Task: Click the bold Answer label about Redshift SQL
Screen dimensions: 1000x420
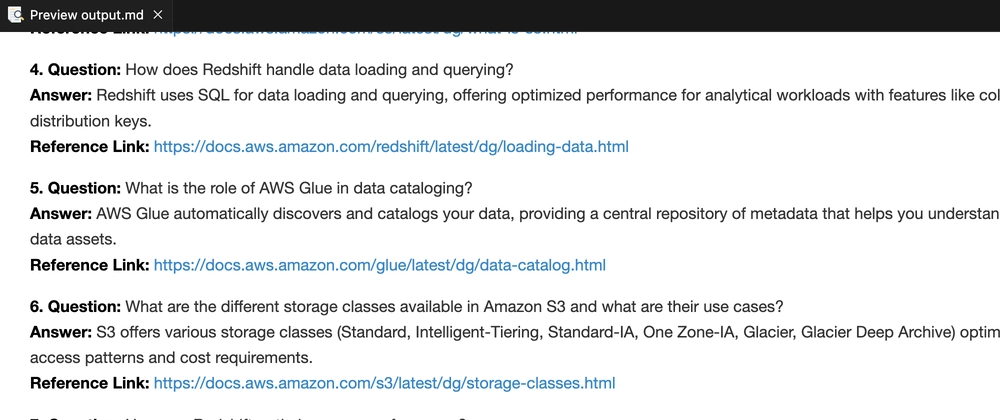Action: [x=61, y=96]
